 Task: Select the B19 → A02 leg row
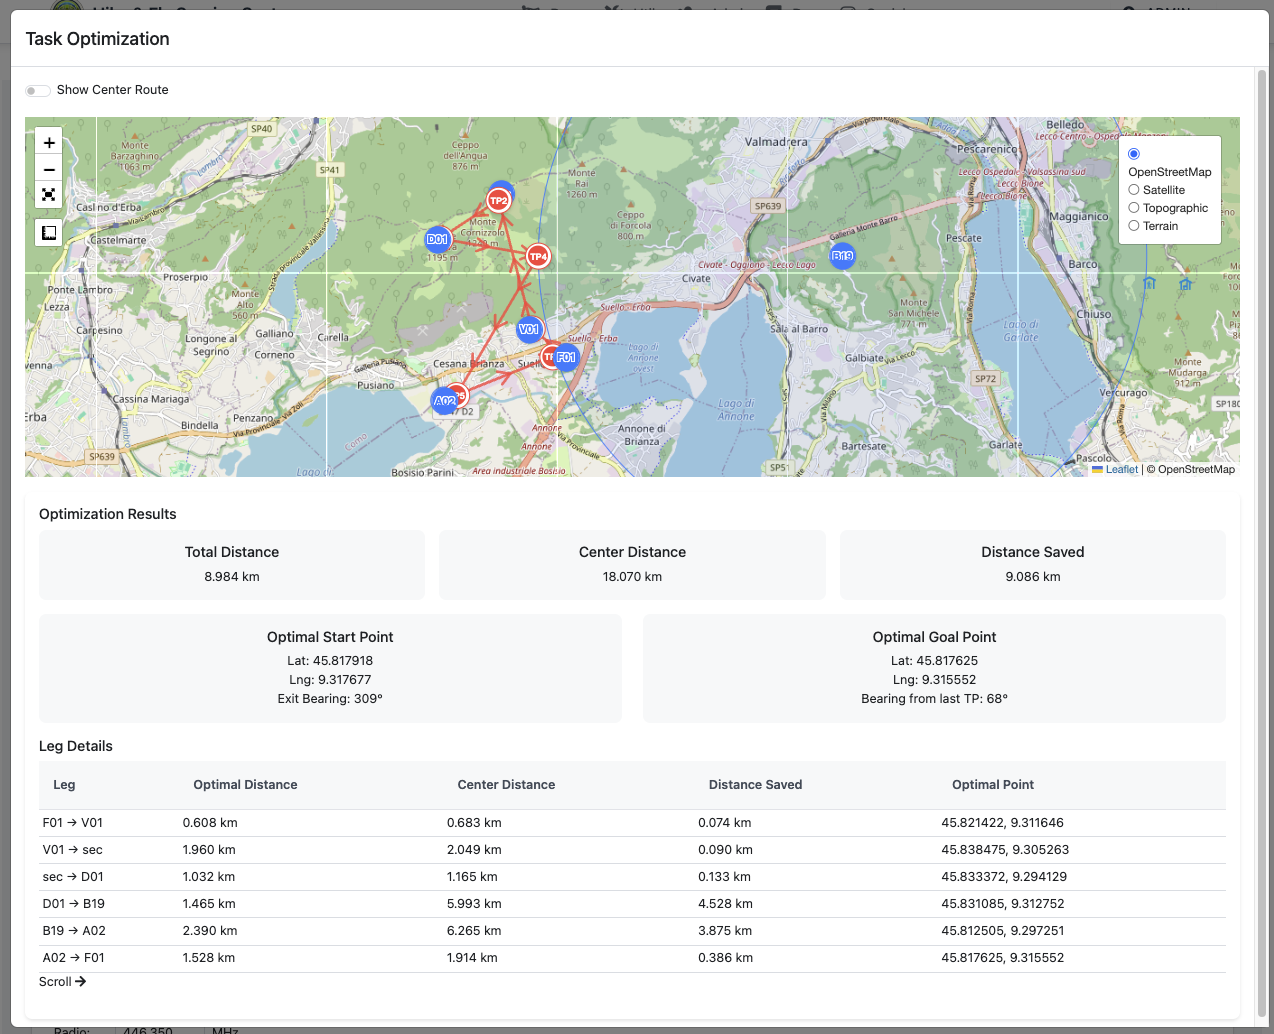pyautogui.click(x=632, y=931)
